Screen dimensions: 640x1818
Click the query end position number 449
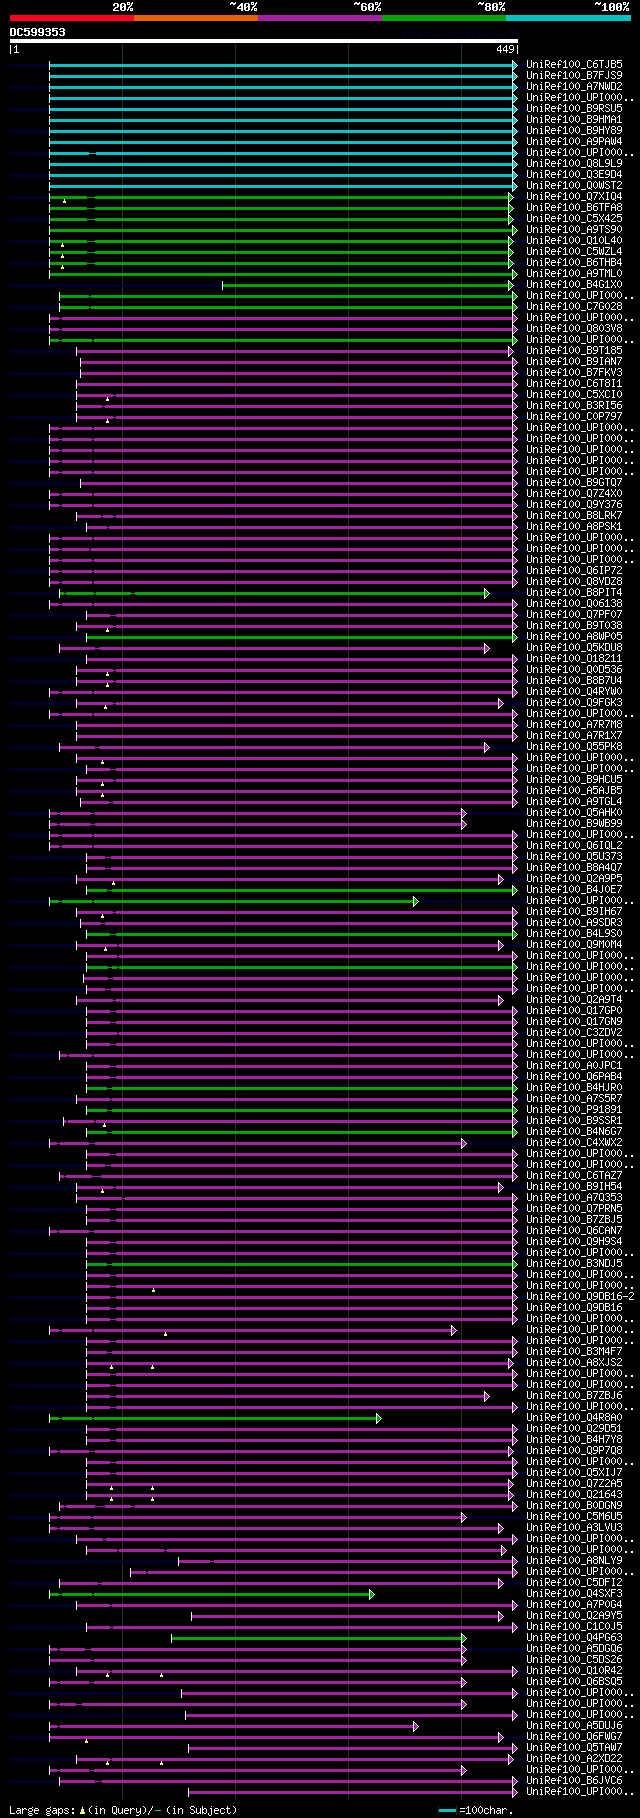[x=505, y=49]
